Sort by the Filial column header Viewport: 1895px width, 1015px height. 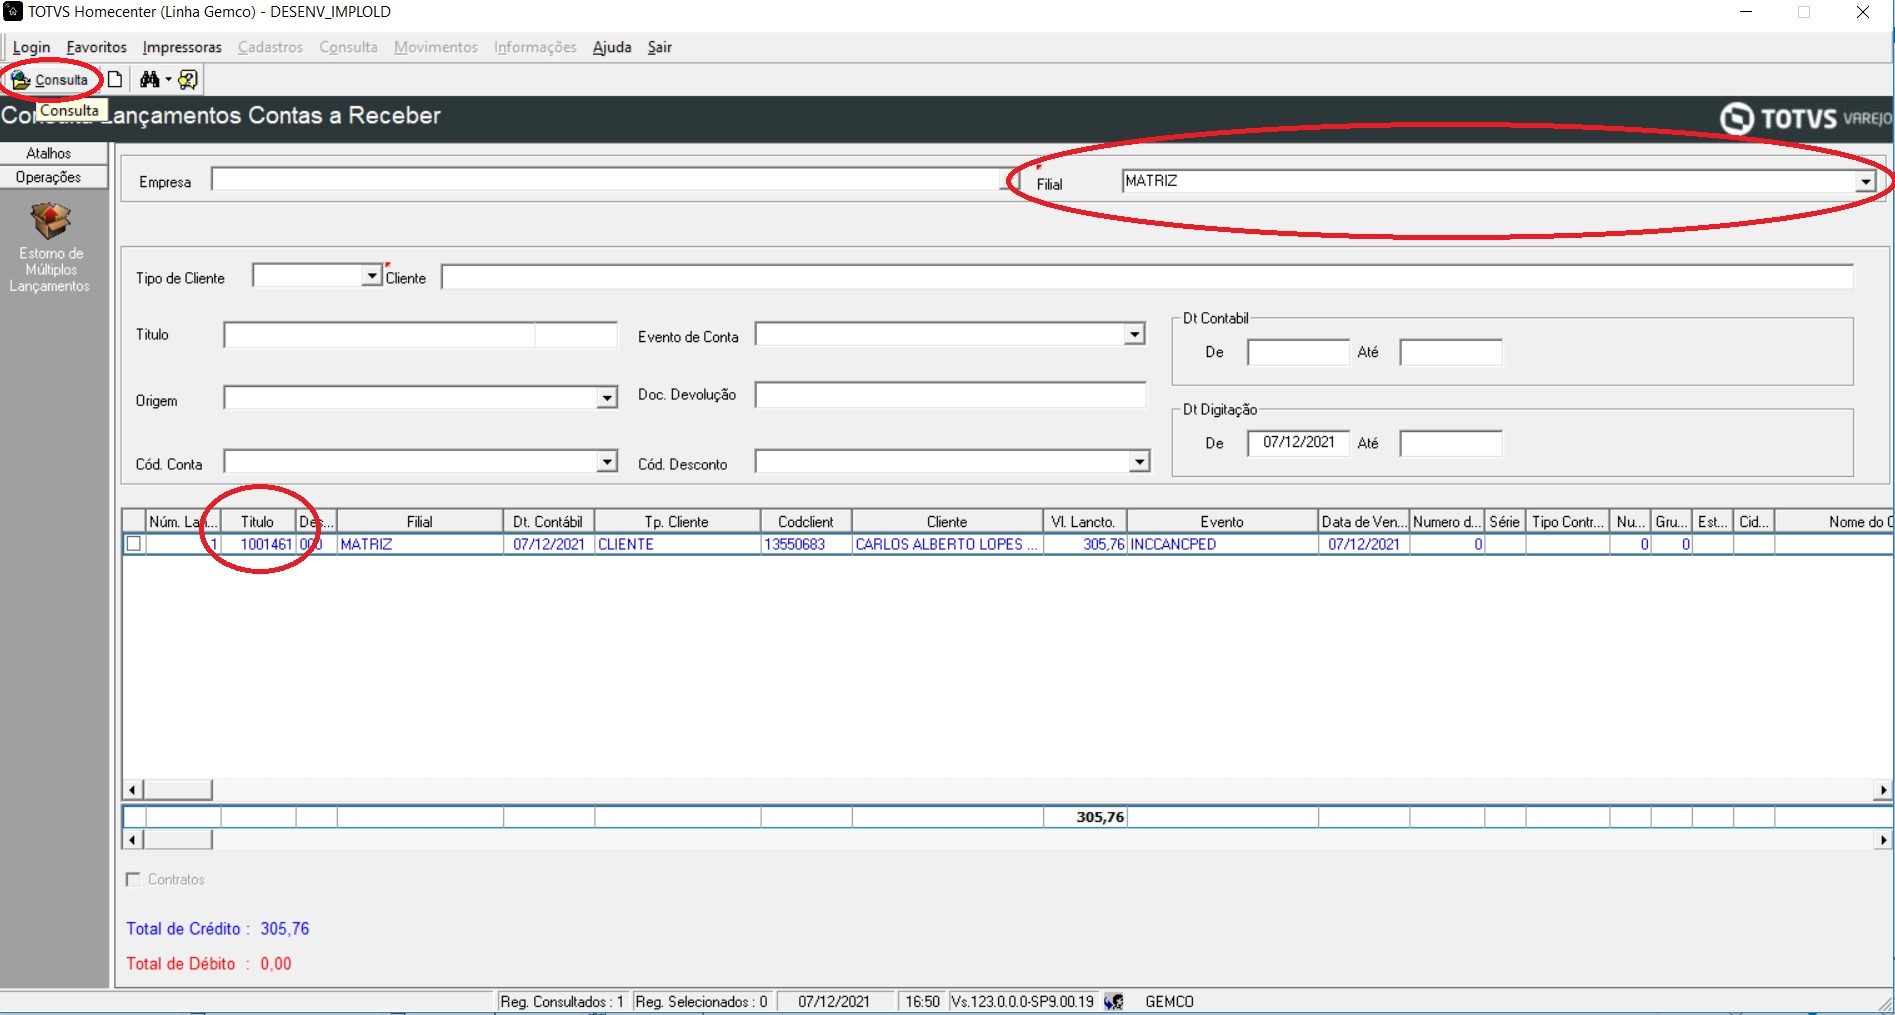point(420,521)
